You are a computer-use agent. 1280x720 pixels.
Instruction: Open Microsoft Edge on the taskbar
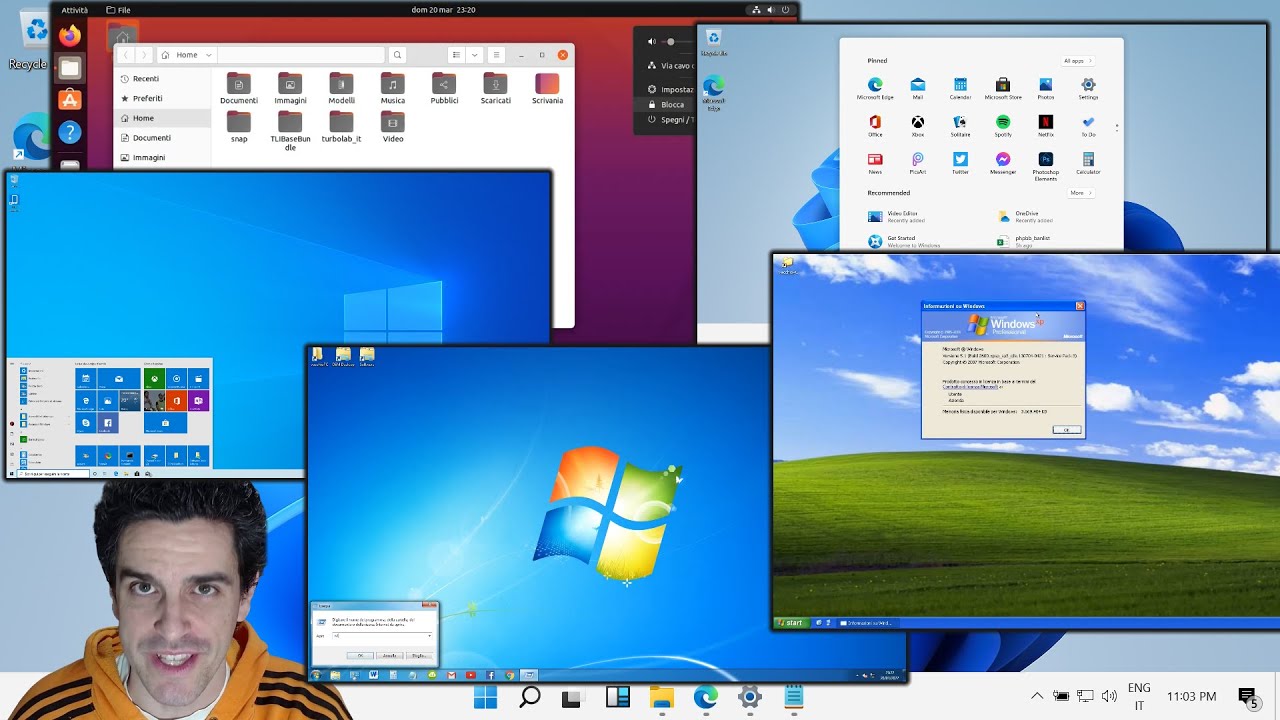point(706,697)
